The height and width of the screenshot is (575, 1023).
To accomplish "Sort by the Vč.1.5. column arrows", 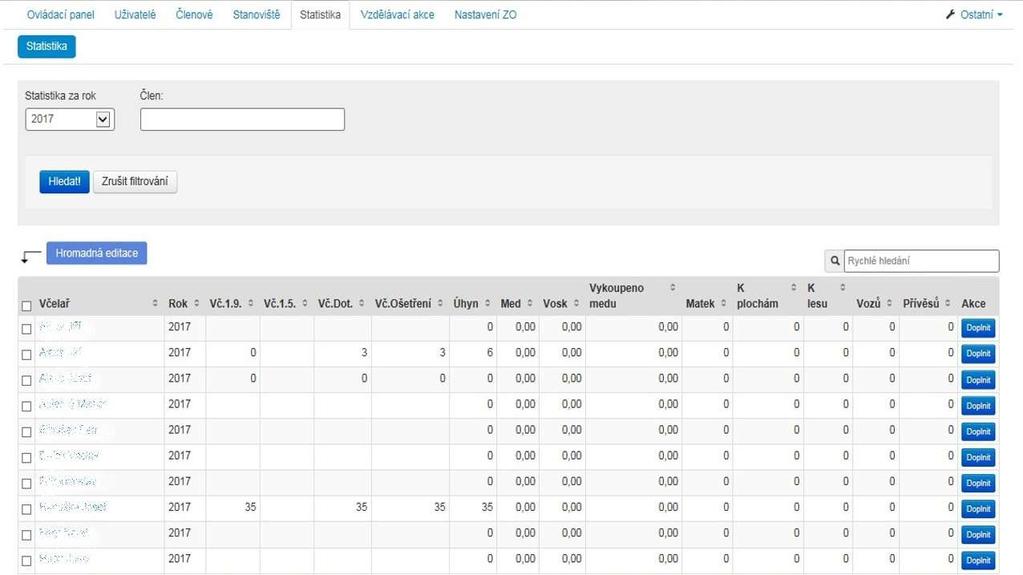I will 305,303.
